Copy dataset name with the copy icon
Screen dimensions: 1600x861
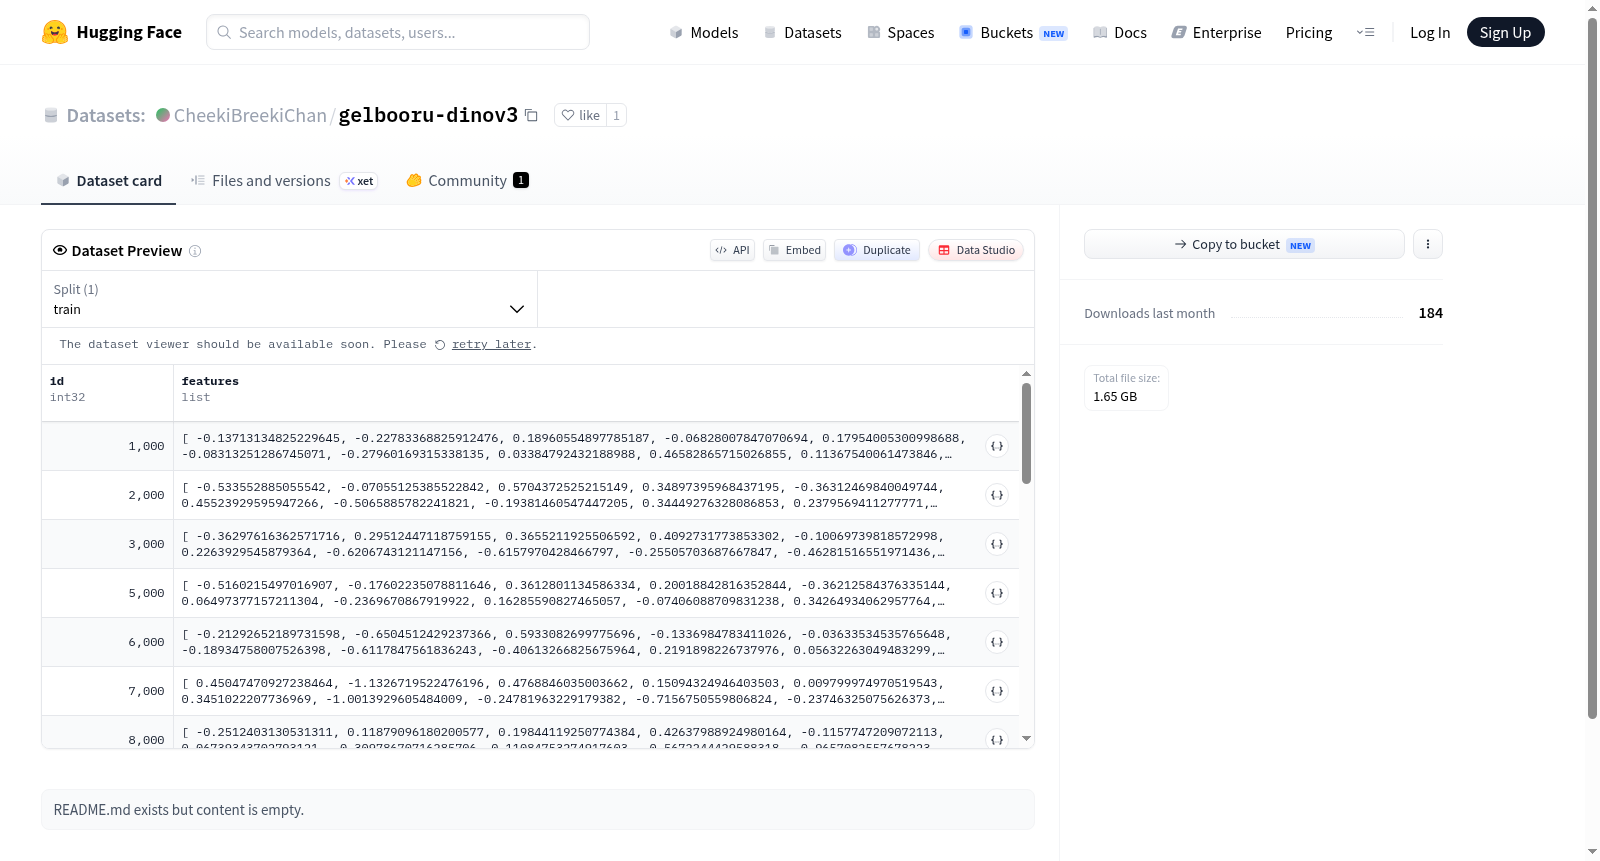pyautogui.click(x=531, y=116)
